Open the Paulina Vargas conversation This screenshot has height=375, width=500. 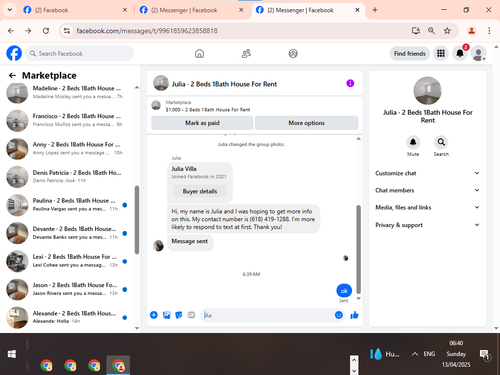click(67, 205)
